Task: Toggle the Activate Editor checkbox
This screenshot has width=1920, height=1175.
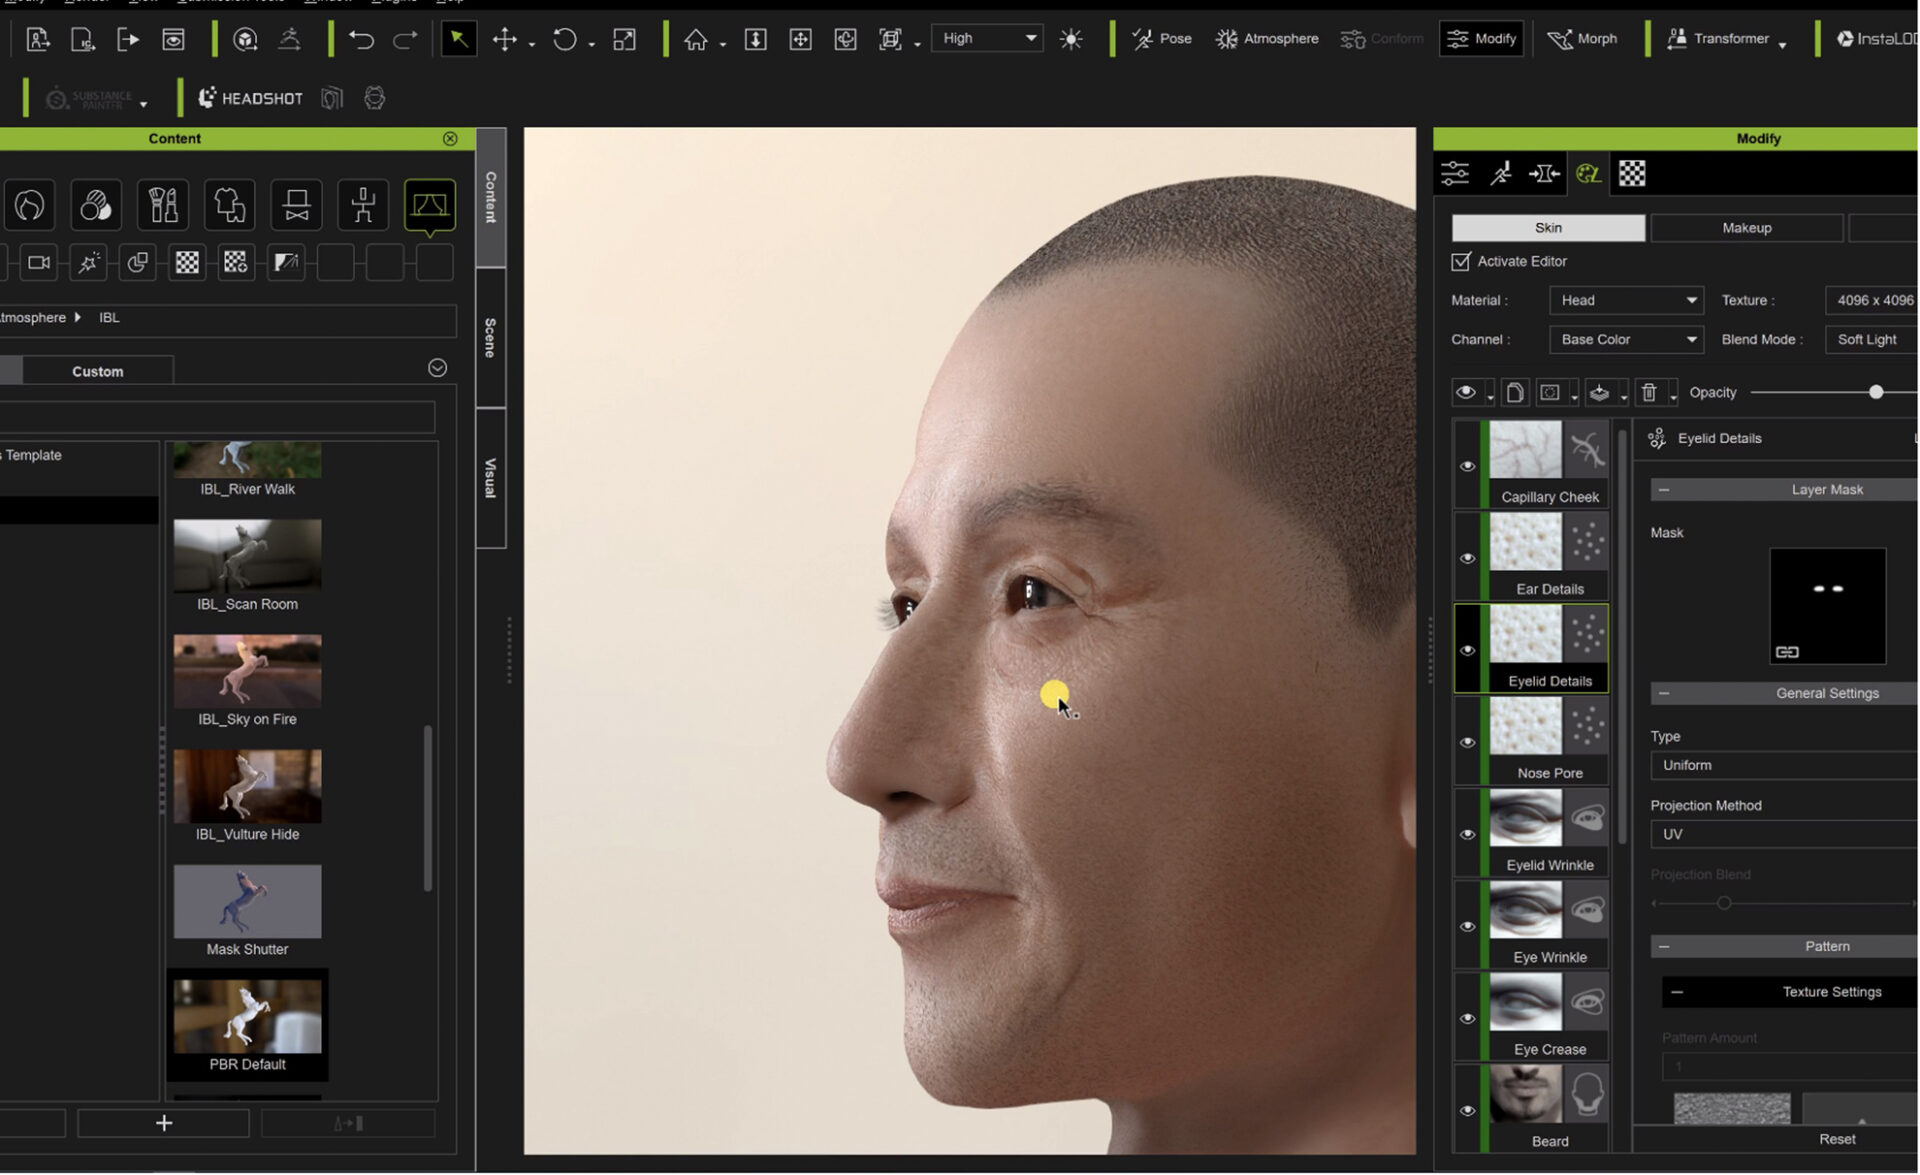Action: coord(1460,261)
